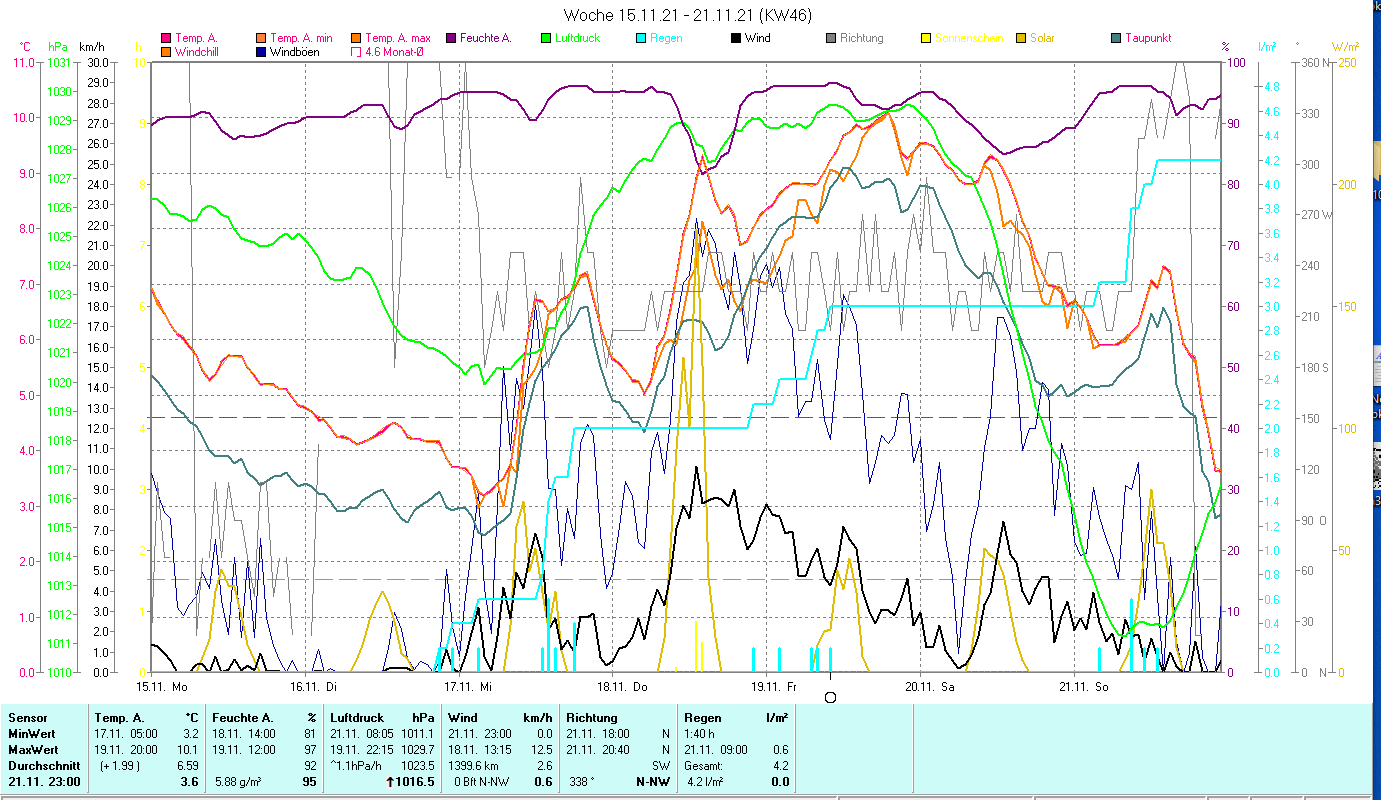
Task: Click the average wind direction SW
Action: 660,766
